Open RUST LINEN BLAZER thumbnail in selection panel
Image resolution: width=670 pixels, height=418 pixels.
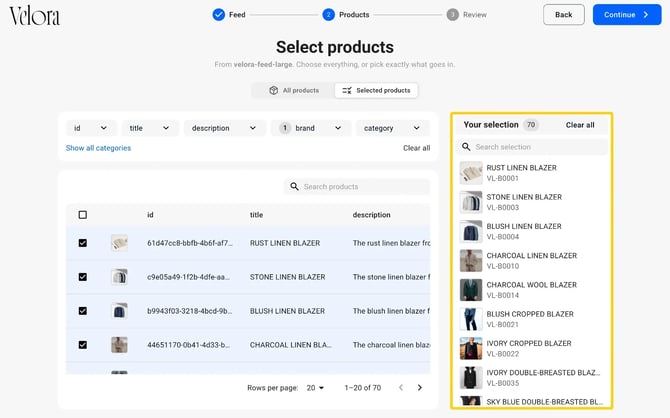(x=471, y=173)
